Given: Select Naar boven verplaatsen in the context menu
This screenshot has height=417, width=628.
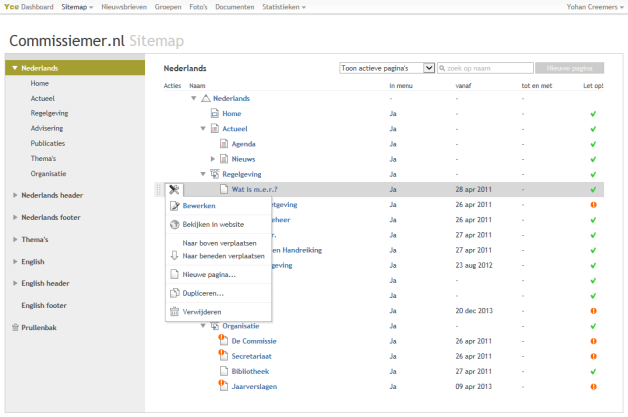Looking at the screenshot, I should (x=219, y=243).
